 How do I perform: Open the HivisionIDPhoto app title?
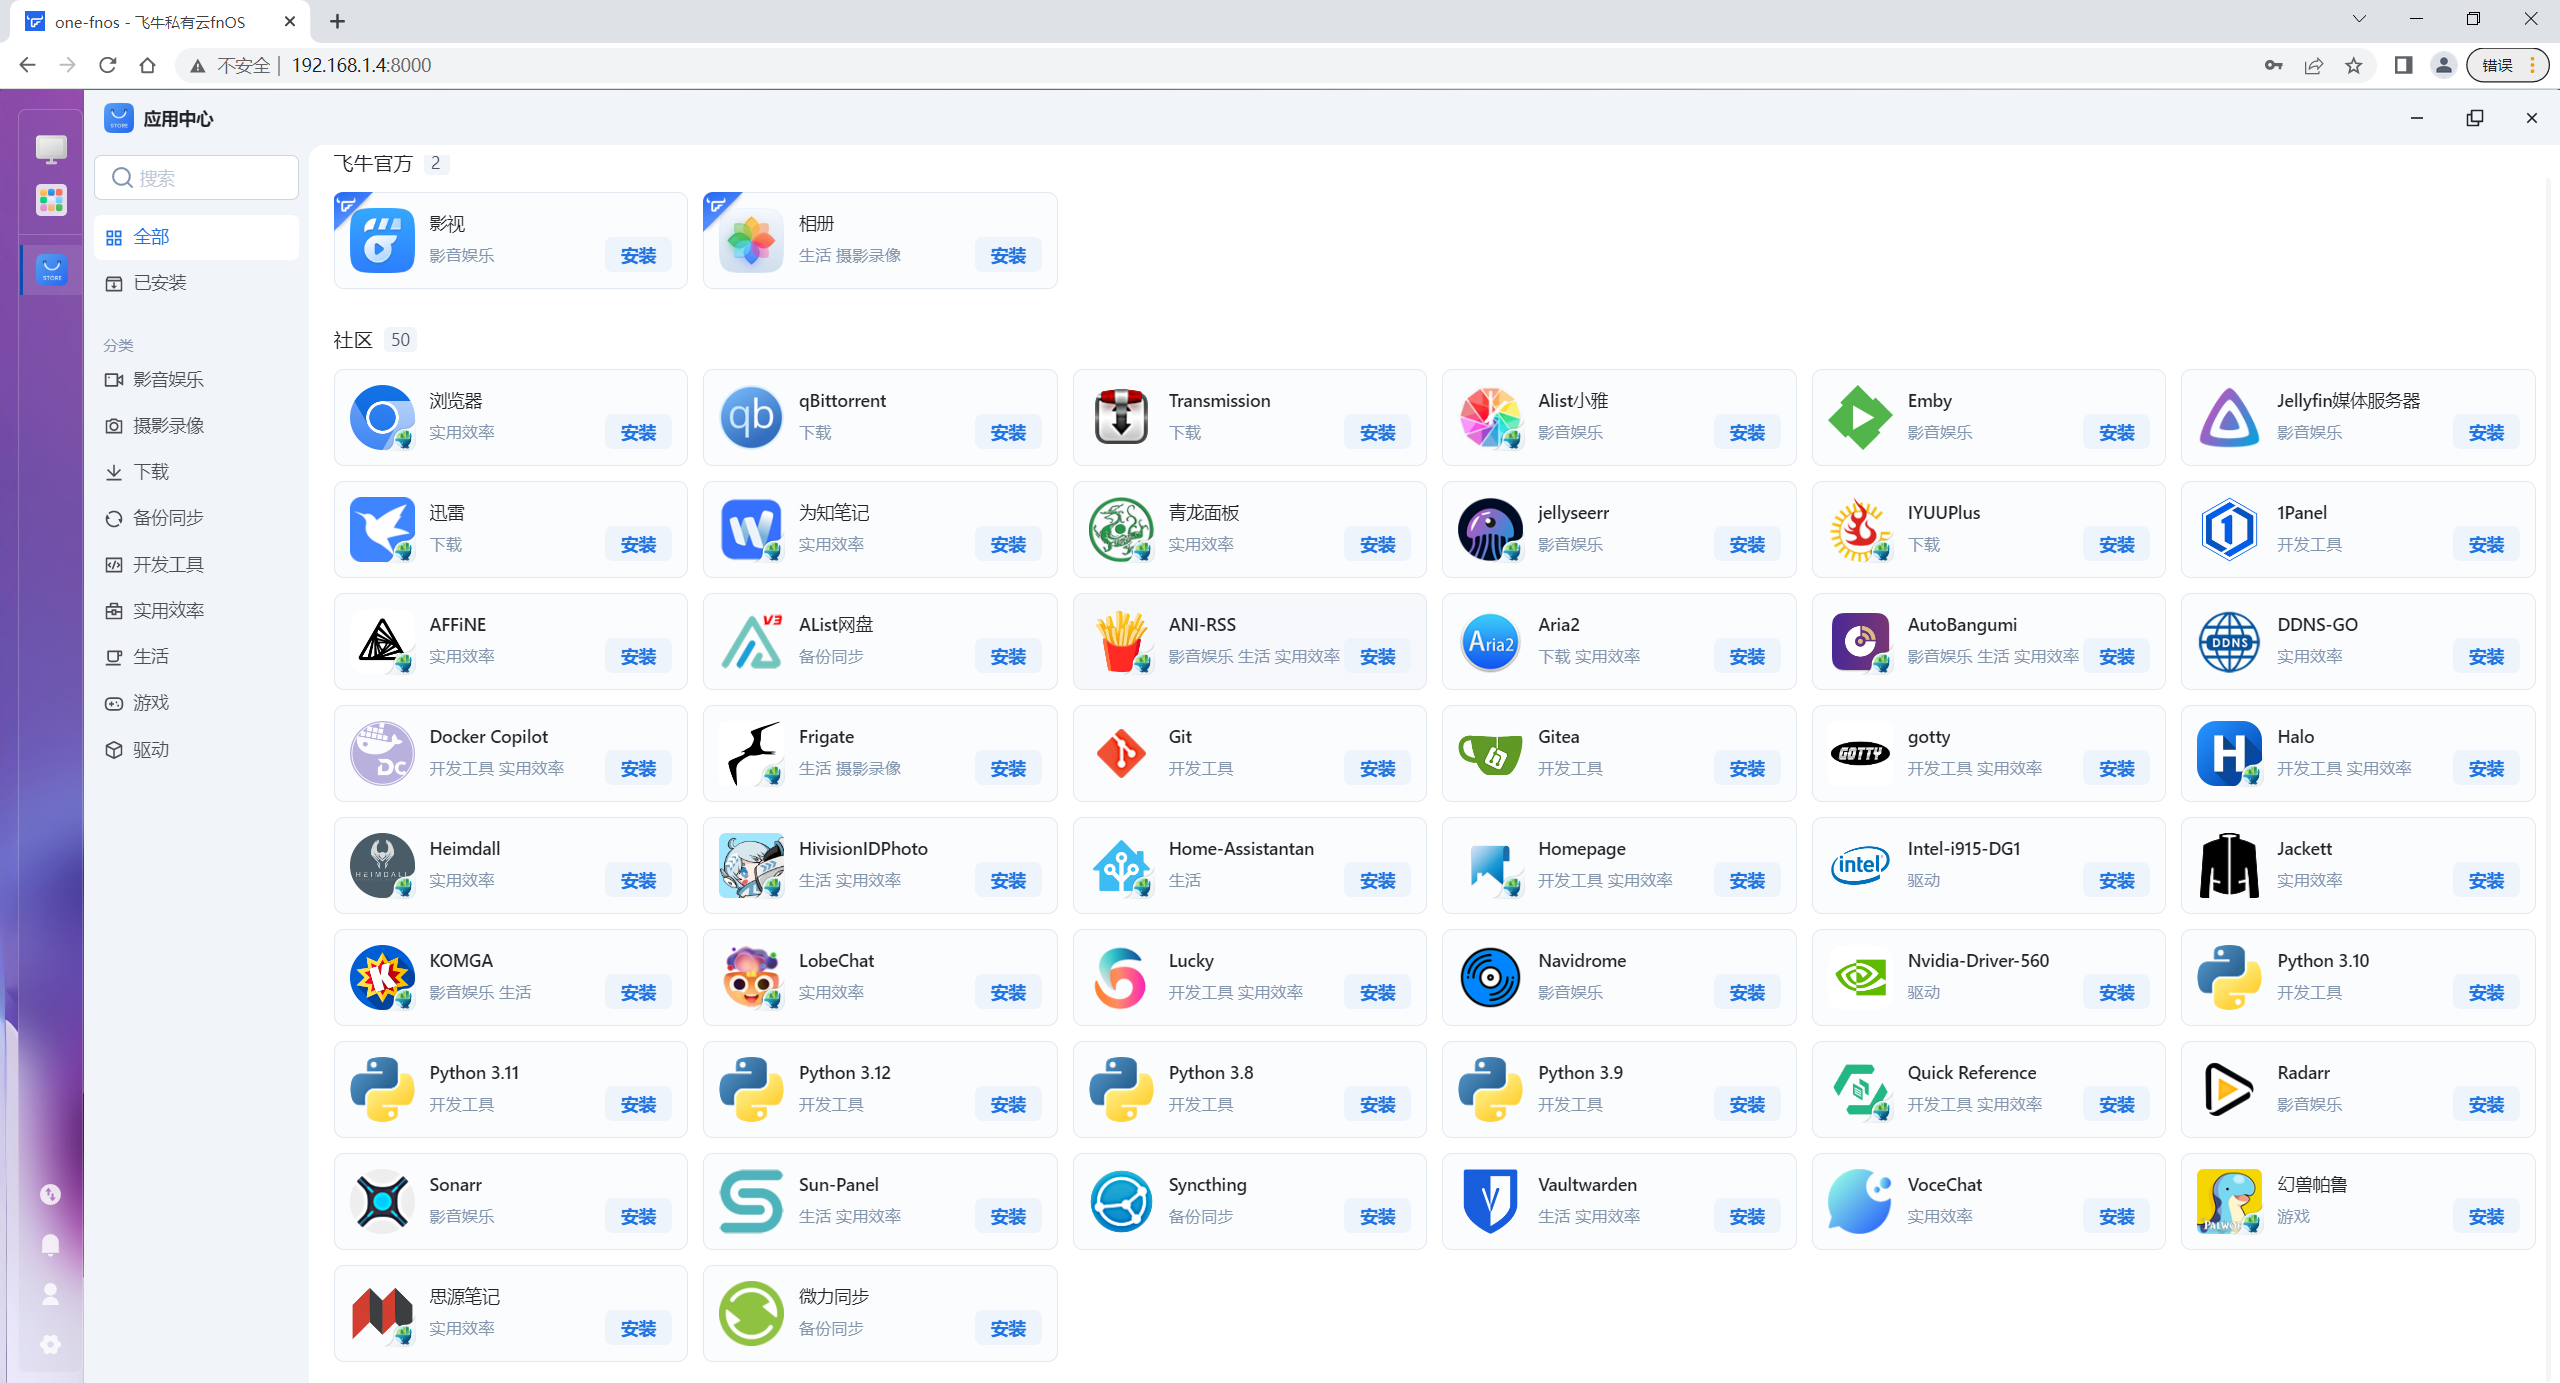coord(863,849)
